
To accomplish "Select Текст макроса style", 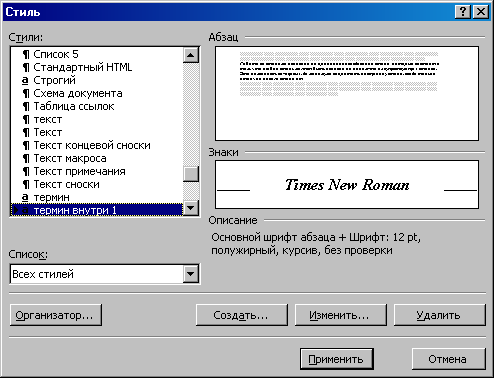I will point(97,158).
